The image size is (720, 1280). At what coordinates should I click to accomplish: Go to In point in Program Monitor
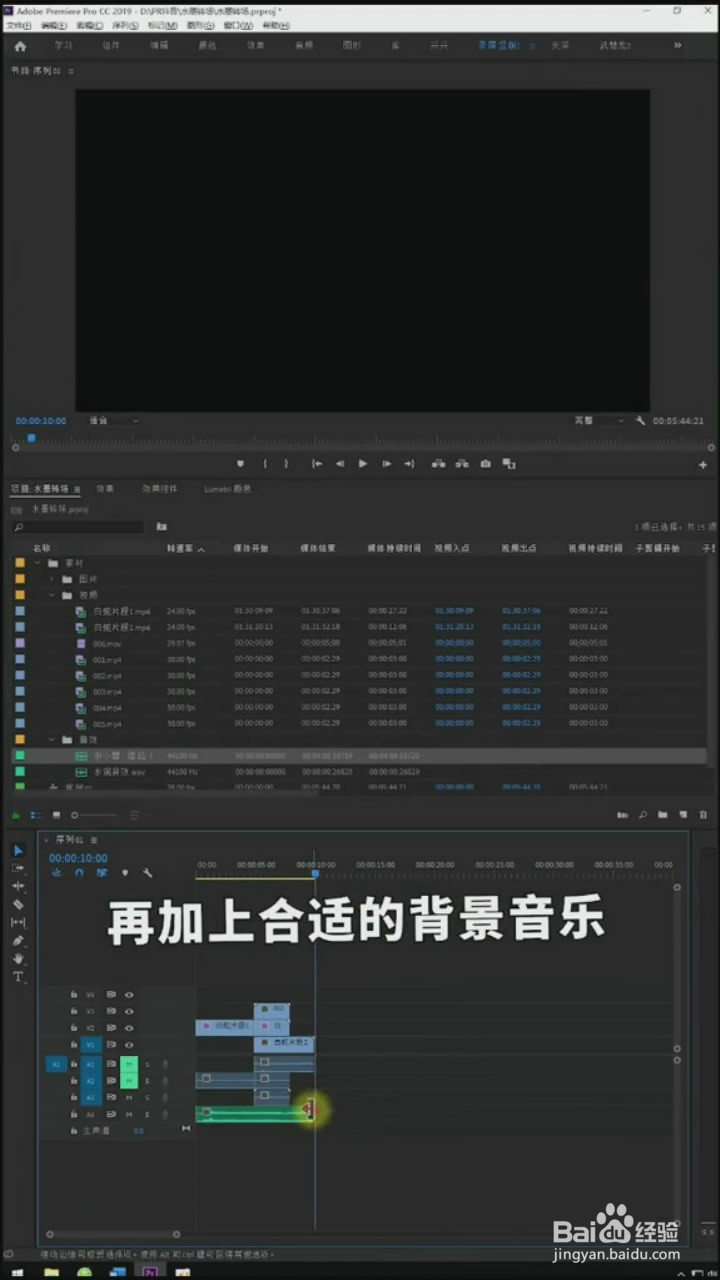(317, 464)
